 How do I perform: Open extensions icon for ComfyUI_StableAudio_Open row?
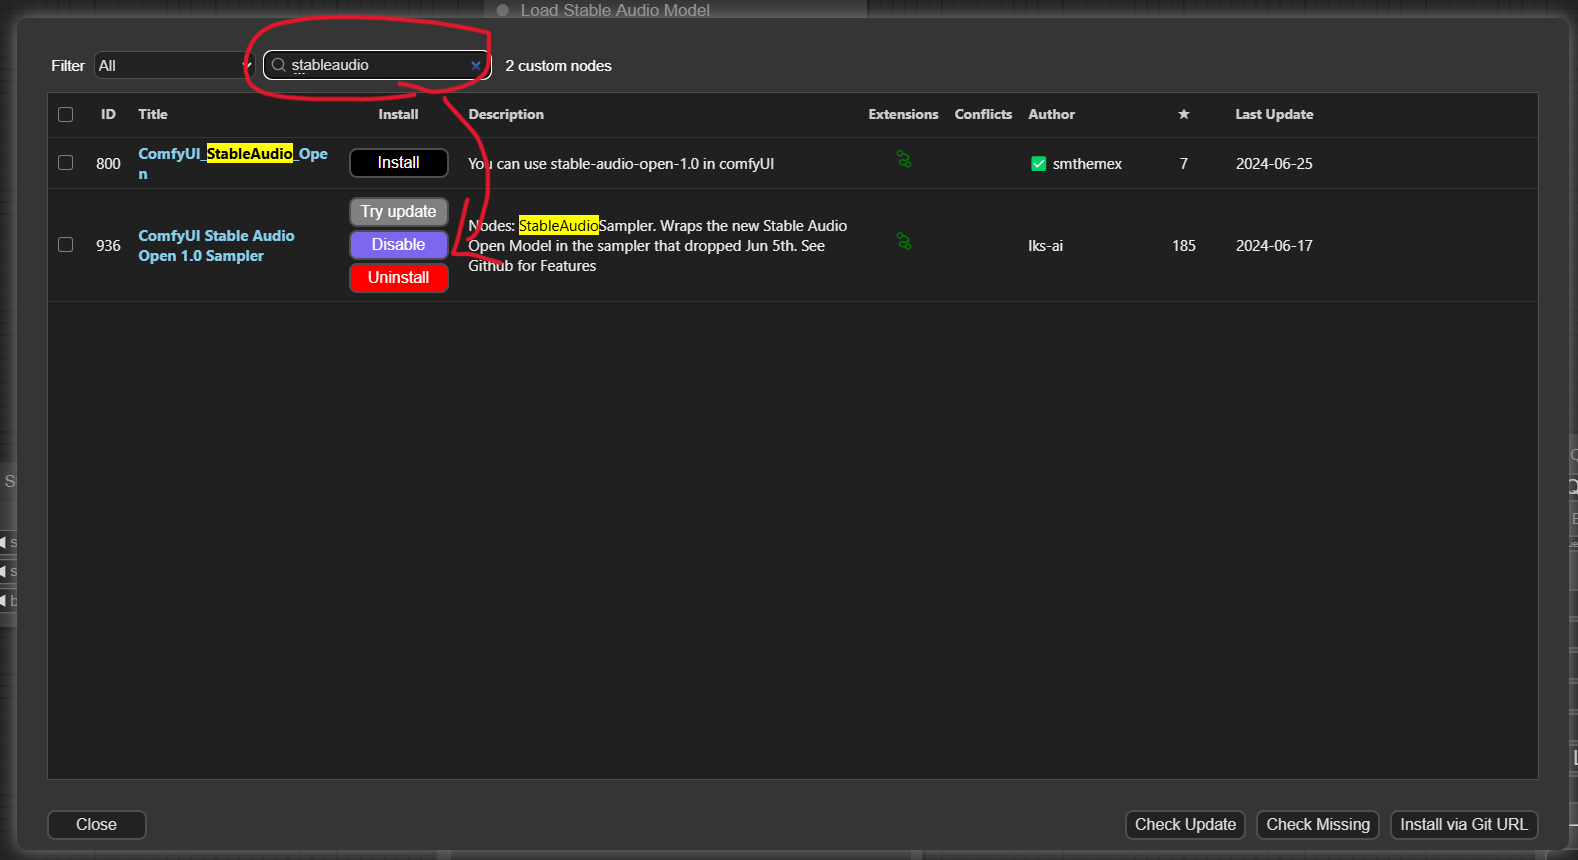(x=904, y=159)
